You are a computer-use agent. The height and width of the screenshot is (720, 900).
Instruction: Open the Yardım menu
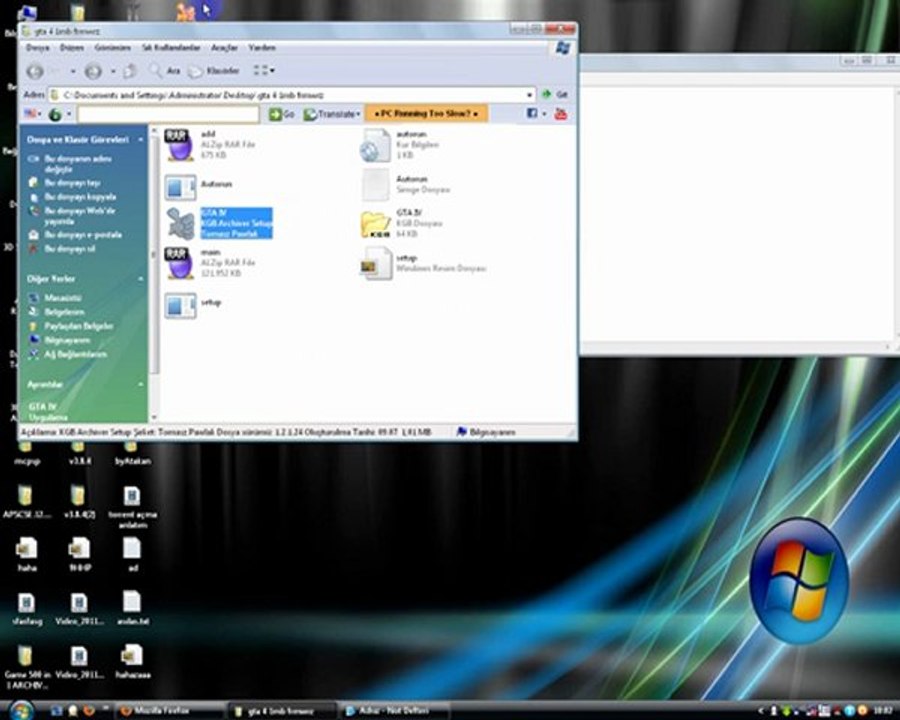(262, 48)
